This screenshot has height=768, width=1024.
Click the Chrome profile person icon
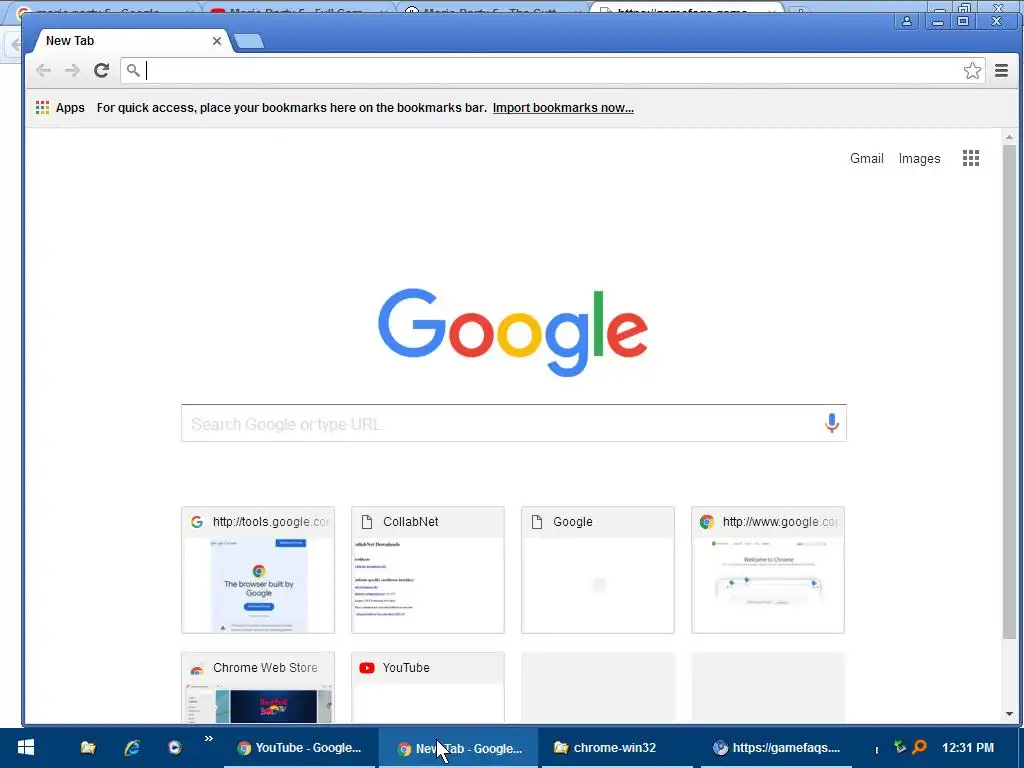pos(906,22)
